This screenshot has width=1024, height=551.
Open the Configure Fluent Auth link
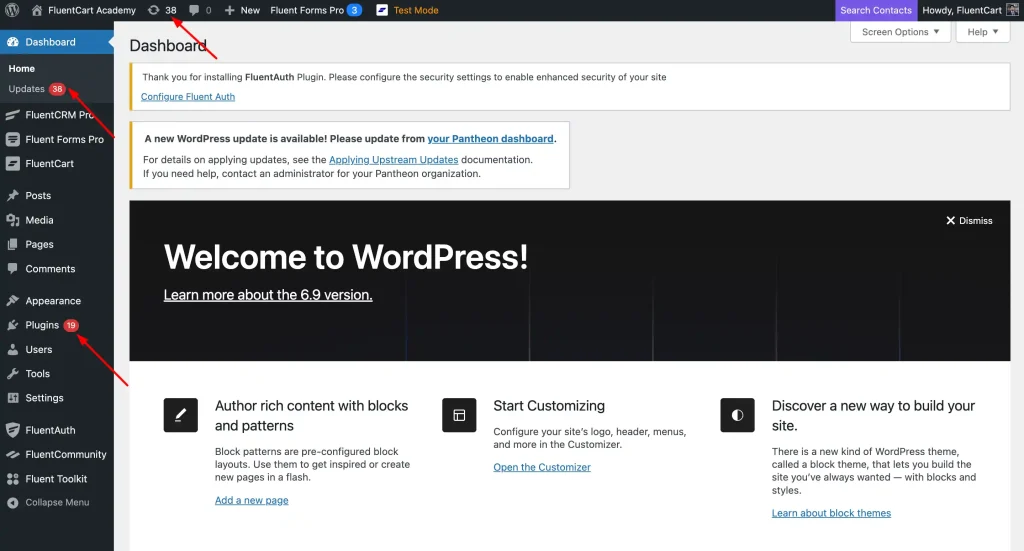click(188, 97)
